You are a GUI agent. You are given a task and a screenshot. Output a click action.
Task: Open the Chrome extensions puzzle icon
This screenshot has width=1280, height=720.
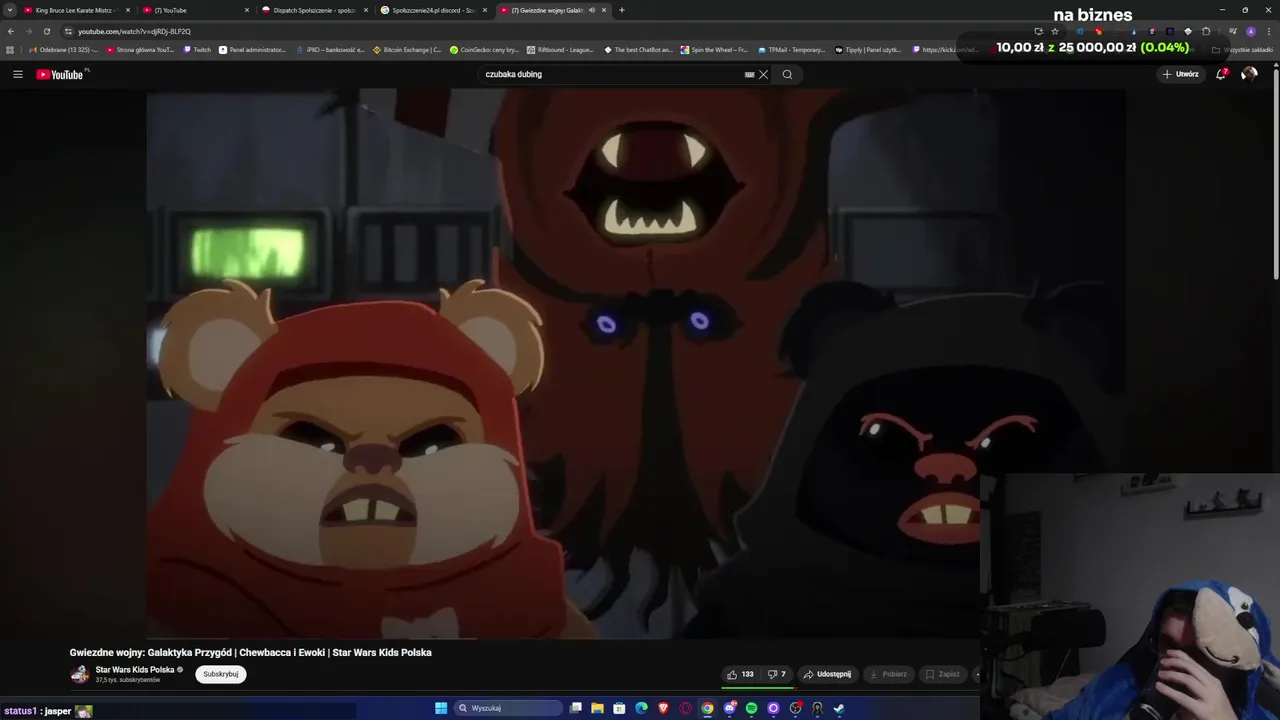point(1206,31)
